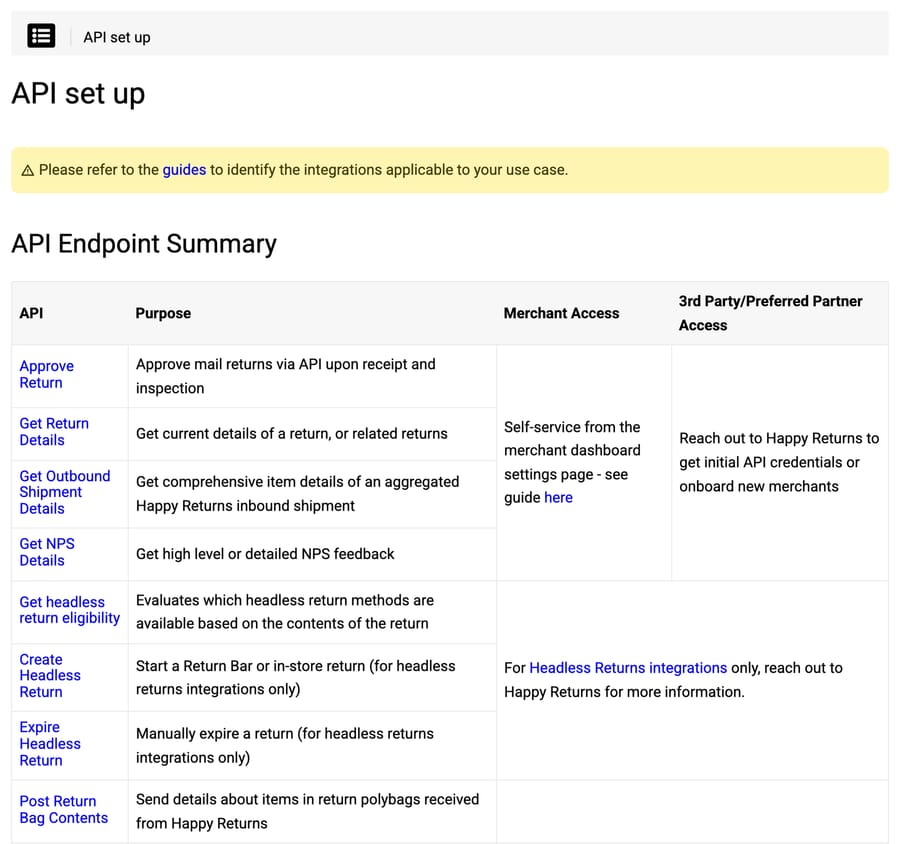Screen dimensions: 900x844
Task: Open the table of contents list icon
Action: coord(41,36)
